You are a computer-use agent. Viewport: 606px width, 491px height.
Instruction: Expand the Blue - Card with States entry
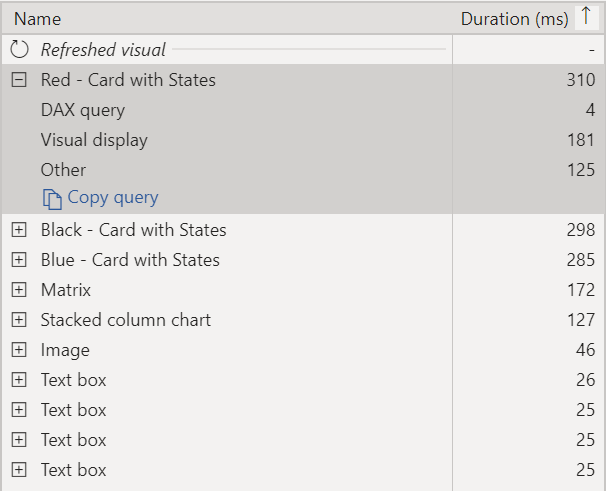pyautogui.click(x=19, y=260)
